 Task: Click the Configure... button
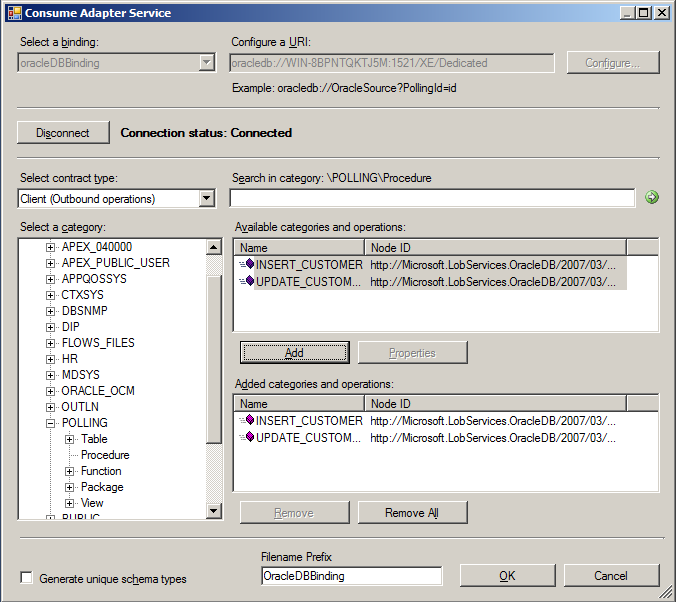coord(613,63)
